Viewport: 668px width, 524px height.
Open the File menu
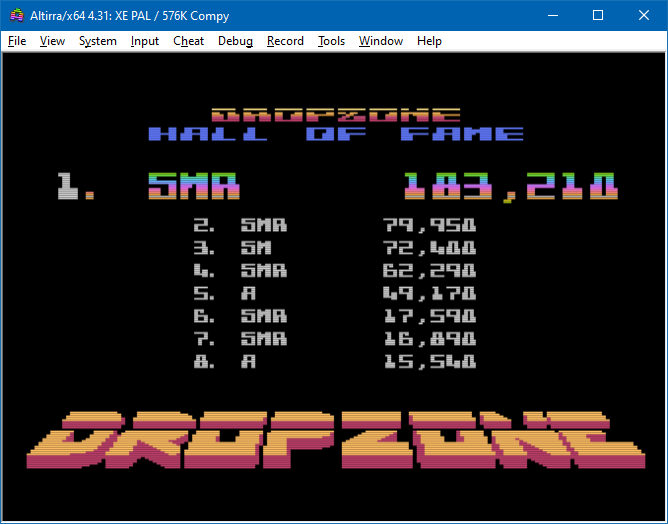coord(17,41)
